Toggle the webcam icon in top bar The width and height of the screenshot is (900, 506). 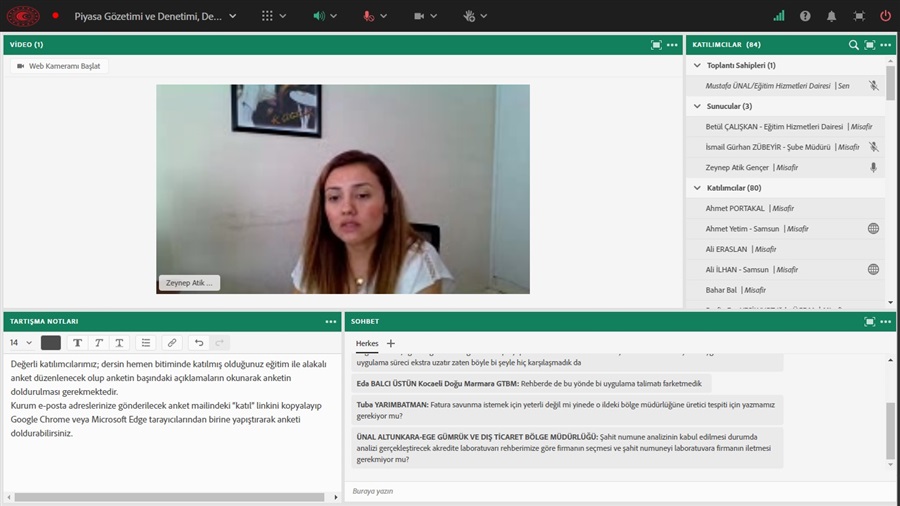tap(419, 16)
